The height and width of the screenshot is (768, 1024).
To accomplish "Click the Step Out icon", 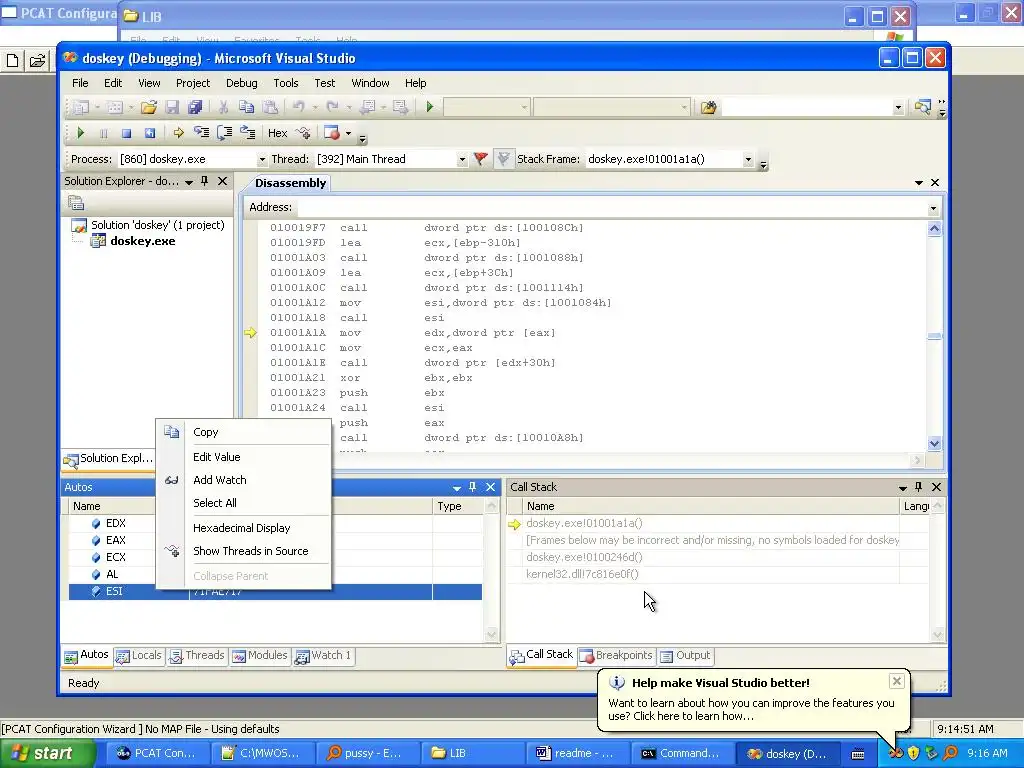I will 248,133.
